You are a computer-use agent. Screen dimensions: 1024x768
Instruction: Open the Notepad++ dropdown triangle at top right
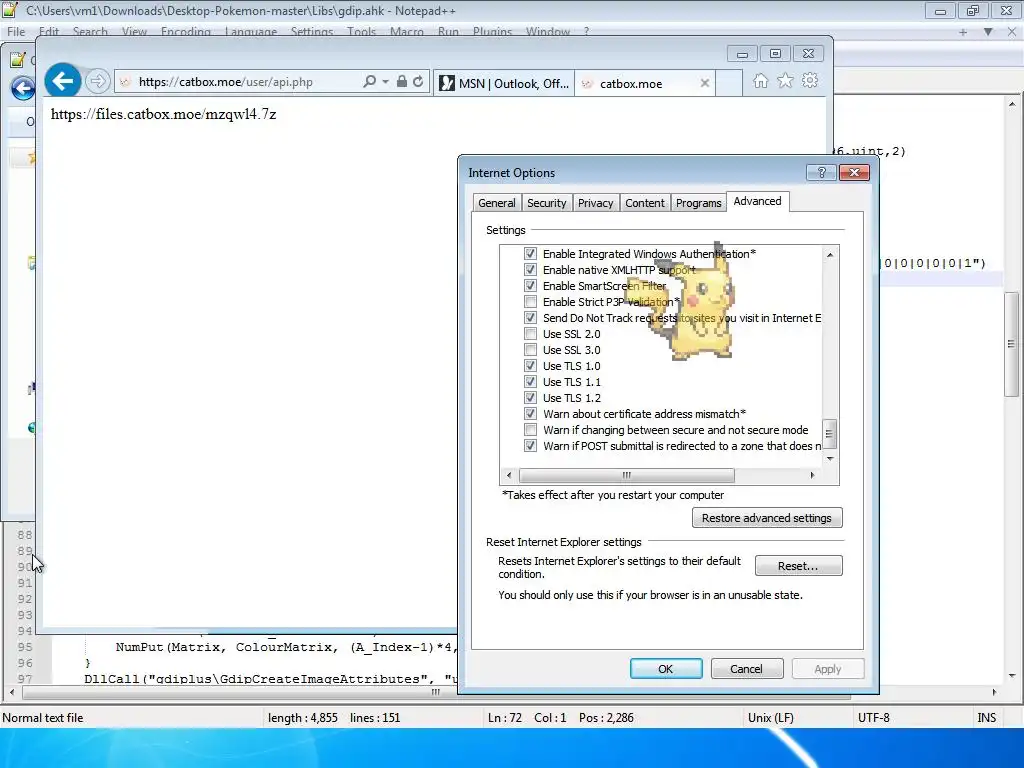(988, 31)
